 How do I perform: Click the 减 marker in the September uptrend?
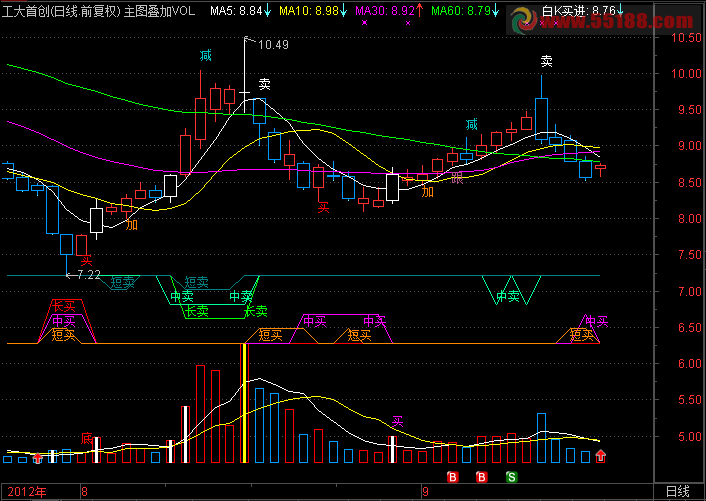pyautogui.click(x=471, y=124)
